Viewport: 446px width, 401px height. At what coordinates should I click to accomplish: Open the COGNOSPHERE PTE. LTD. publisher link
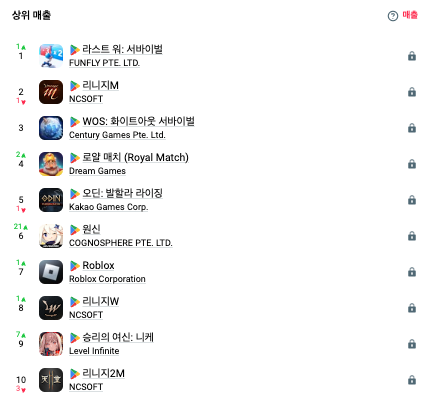click(121, 243)
